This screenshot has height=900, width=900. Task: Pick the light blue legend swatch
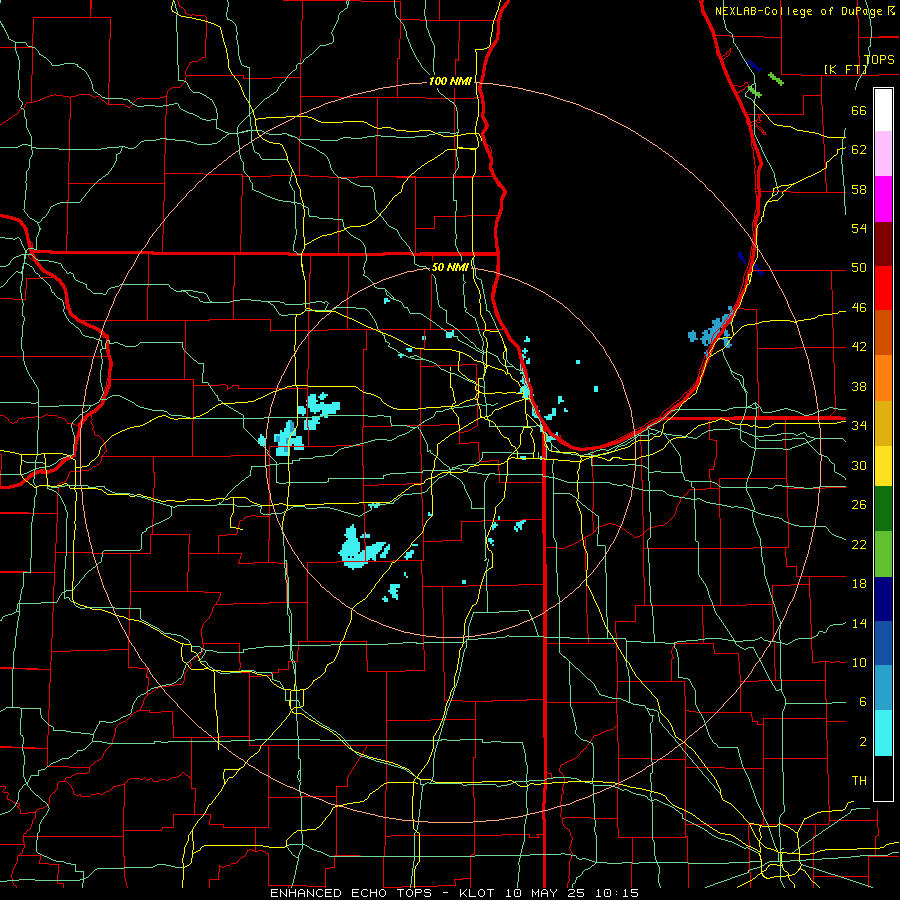pos(883,688)
